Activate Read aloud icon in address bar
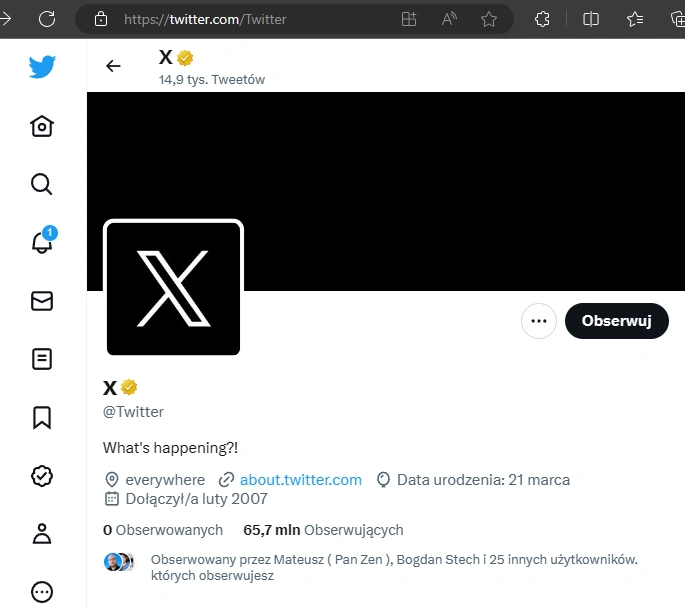685x610 pixels. 449,19
